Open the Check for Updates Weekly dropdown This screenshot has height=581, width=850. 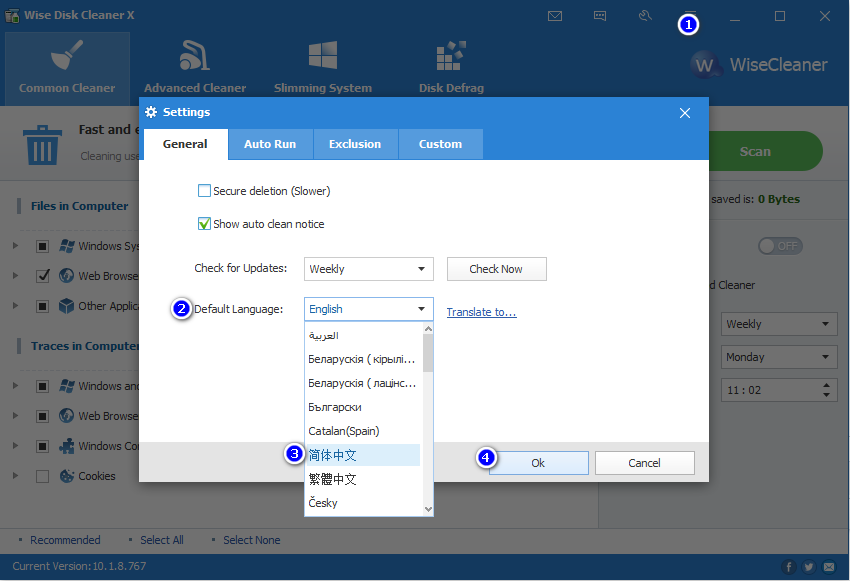[369, 269]
